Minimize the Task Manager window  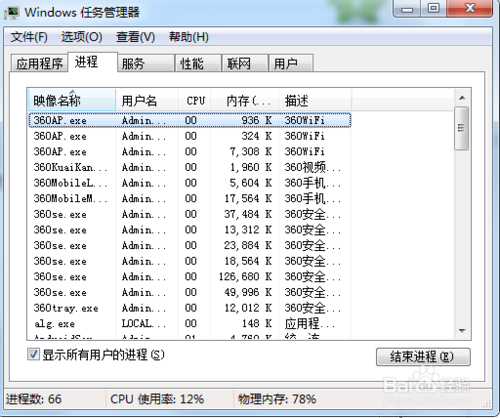pyautogui.click(x=407, y=8)
